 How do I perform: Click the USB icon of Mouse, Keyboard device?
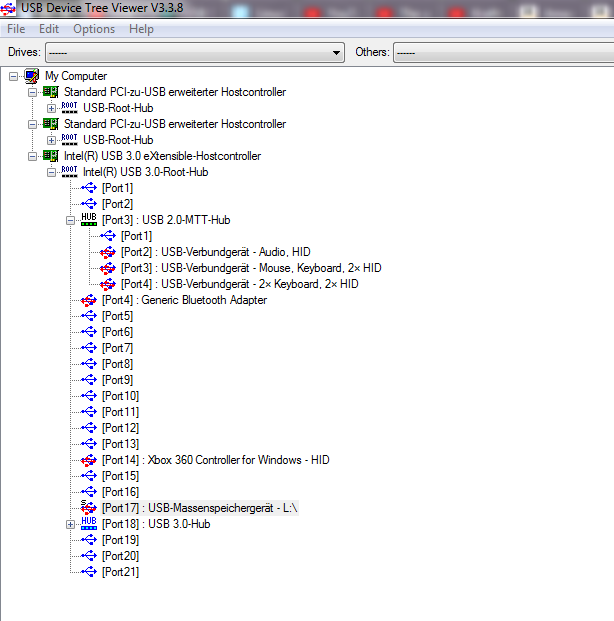coord(107,268)
